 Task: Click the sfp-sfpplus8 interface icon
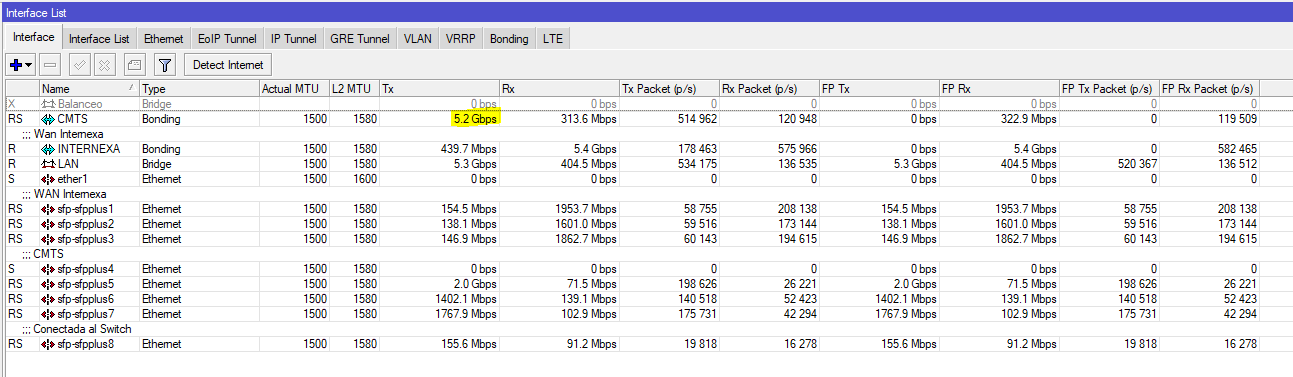(x=47, y=344)
